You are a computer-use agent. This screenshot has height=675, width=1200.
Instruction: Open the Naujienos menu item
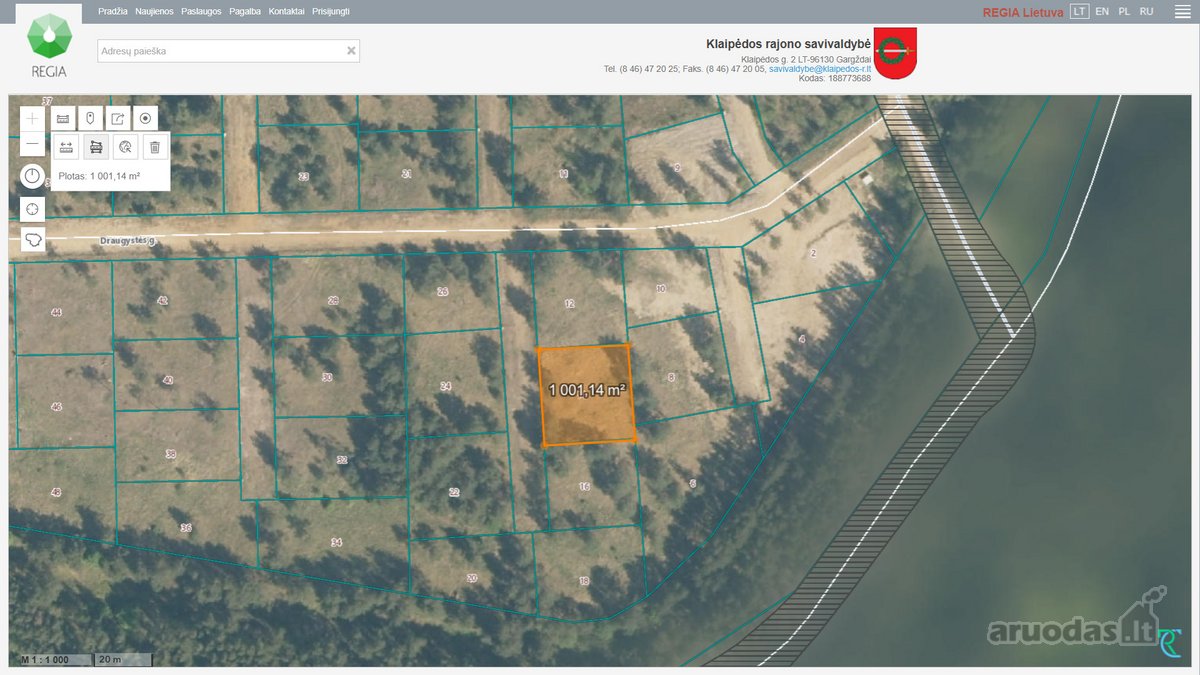tap(154, 11)
